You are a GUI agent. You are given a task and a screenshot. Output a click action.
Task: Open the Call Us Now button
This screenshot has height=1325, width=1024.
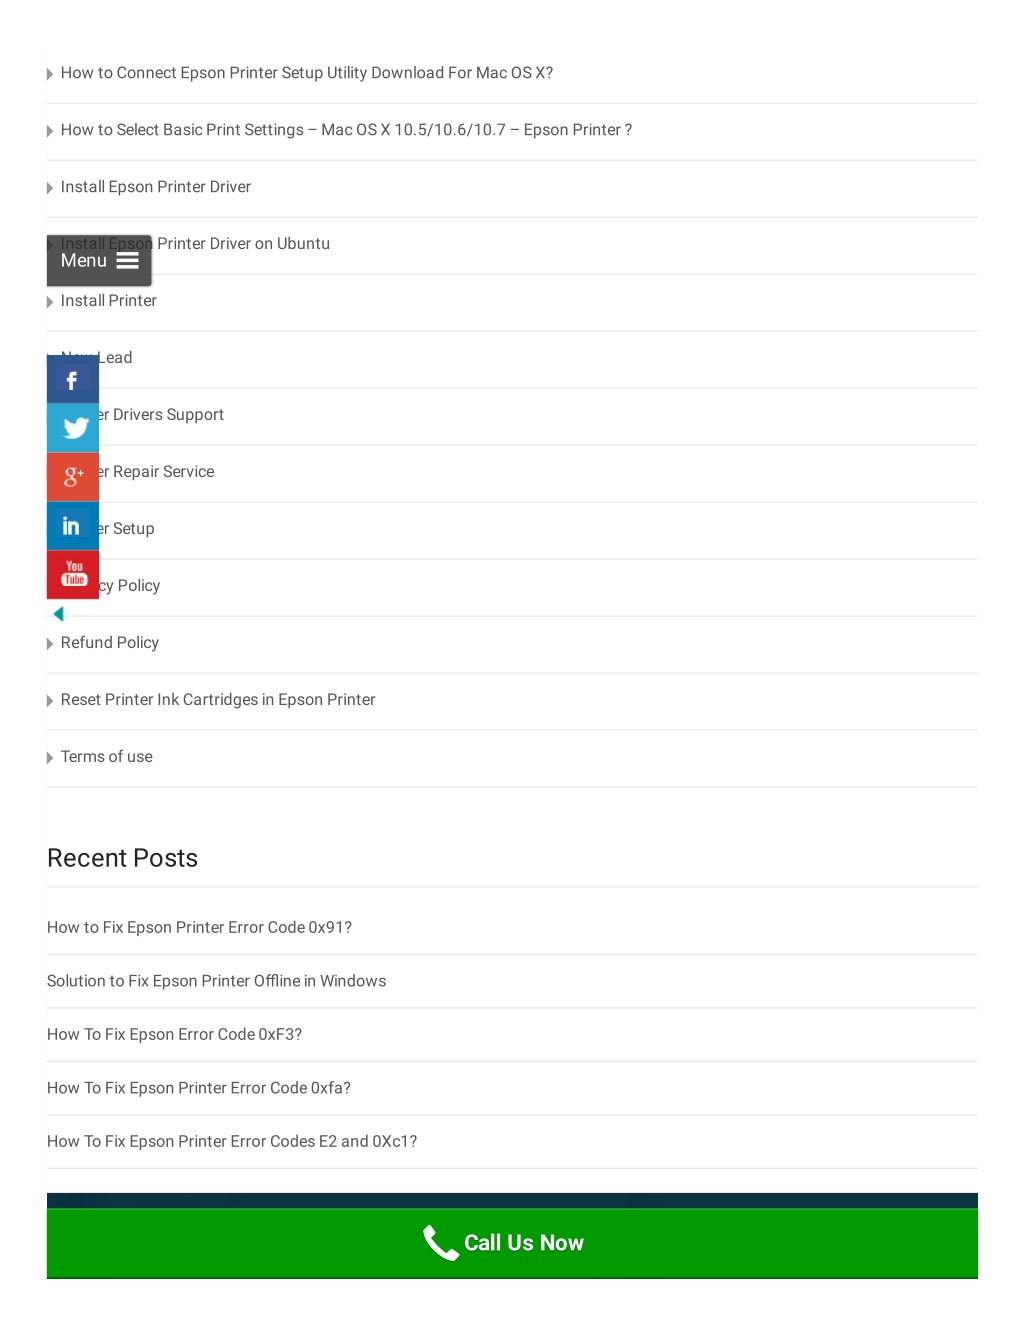coord(512,1243)
